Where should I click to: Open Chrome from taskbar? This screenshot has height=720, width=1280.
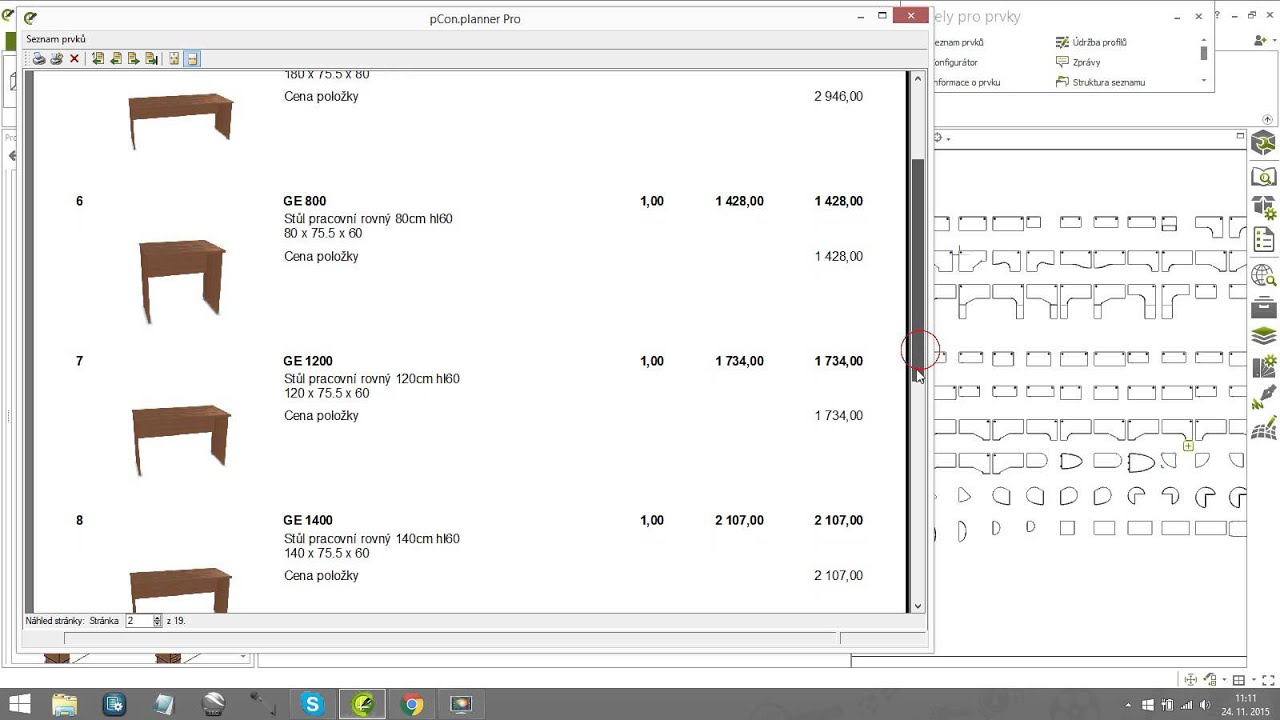coord(412,704)
